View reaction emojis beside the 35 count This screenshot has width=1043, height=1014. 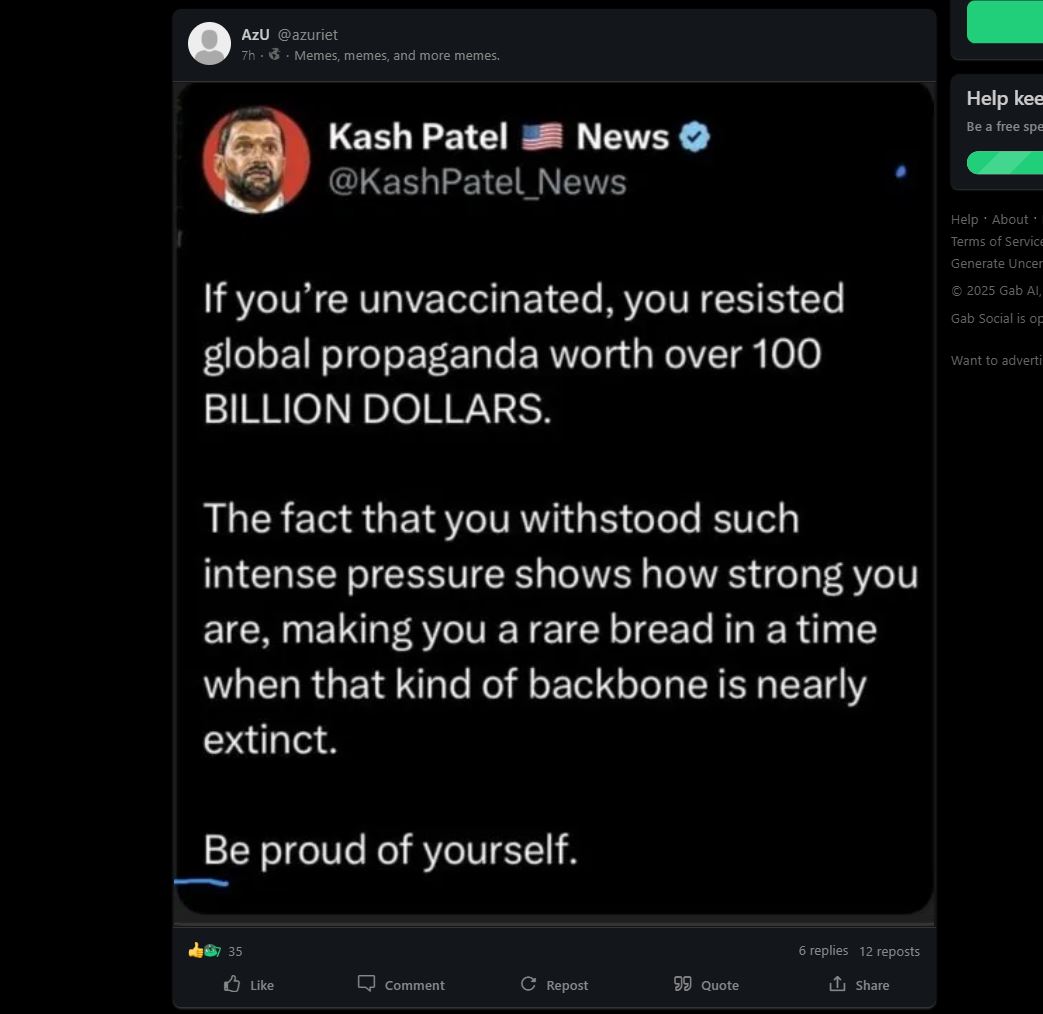click(x=204, y=951)
